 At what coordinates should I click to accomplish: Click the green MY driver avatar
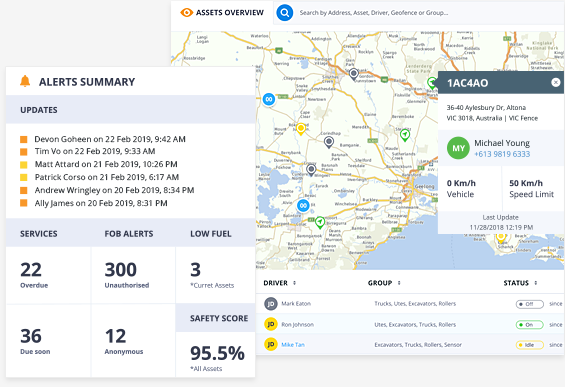458,148
